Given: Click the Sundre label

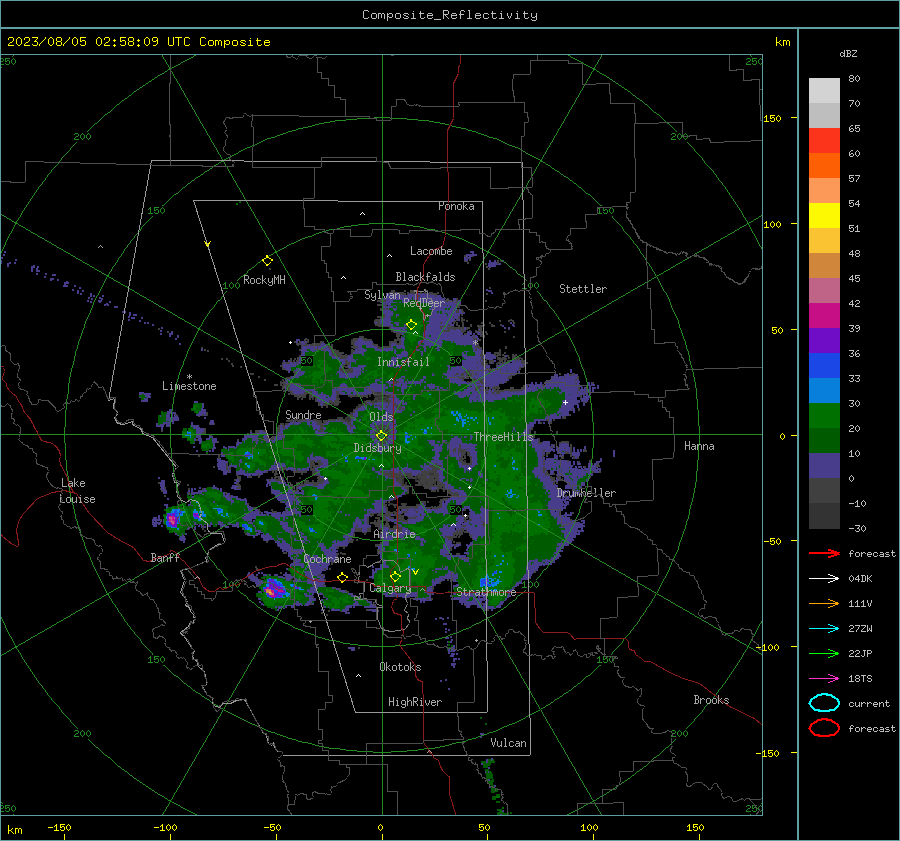Looking at the screenshot, I should pos(303,414).
